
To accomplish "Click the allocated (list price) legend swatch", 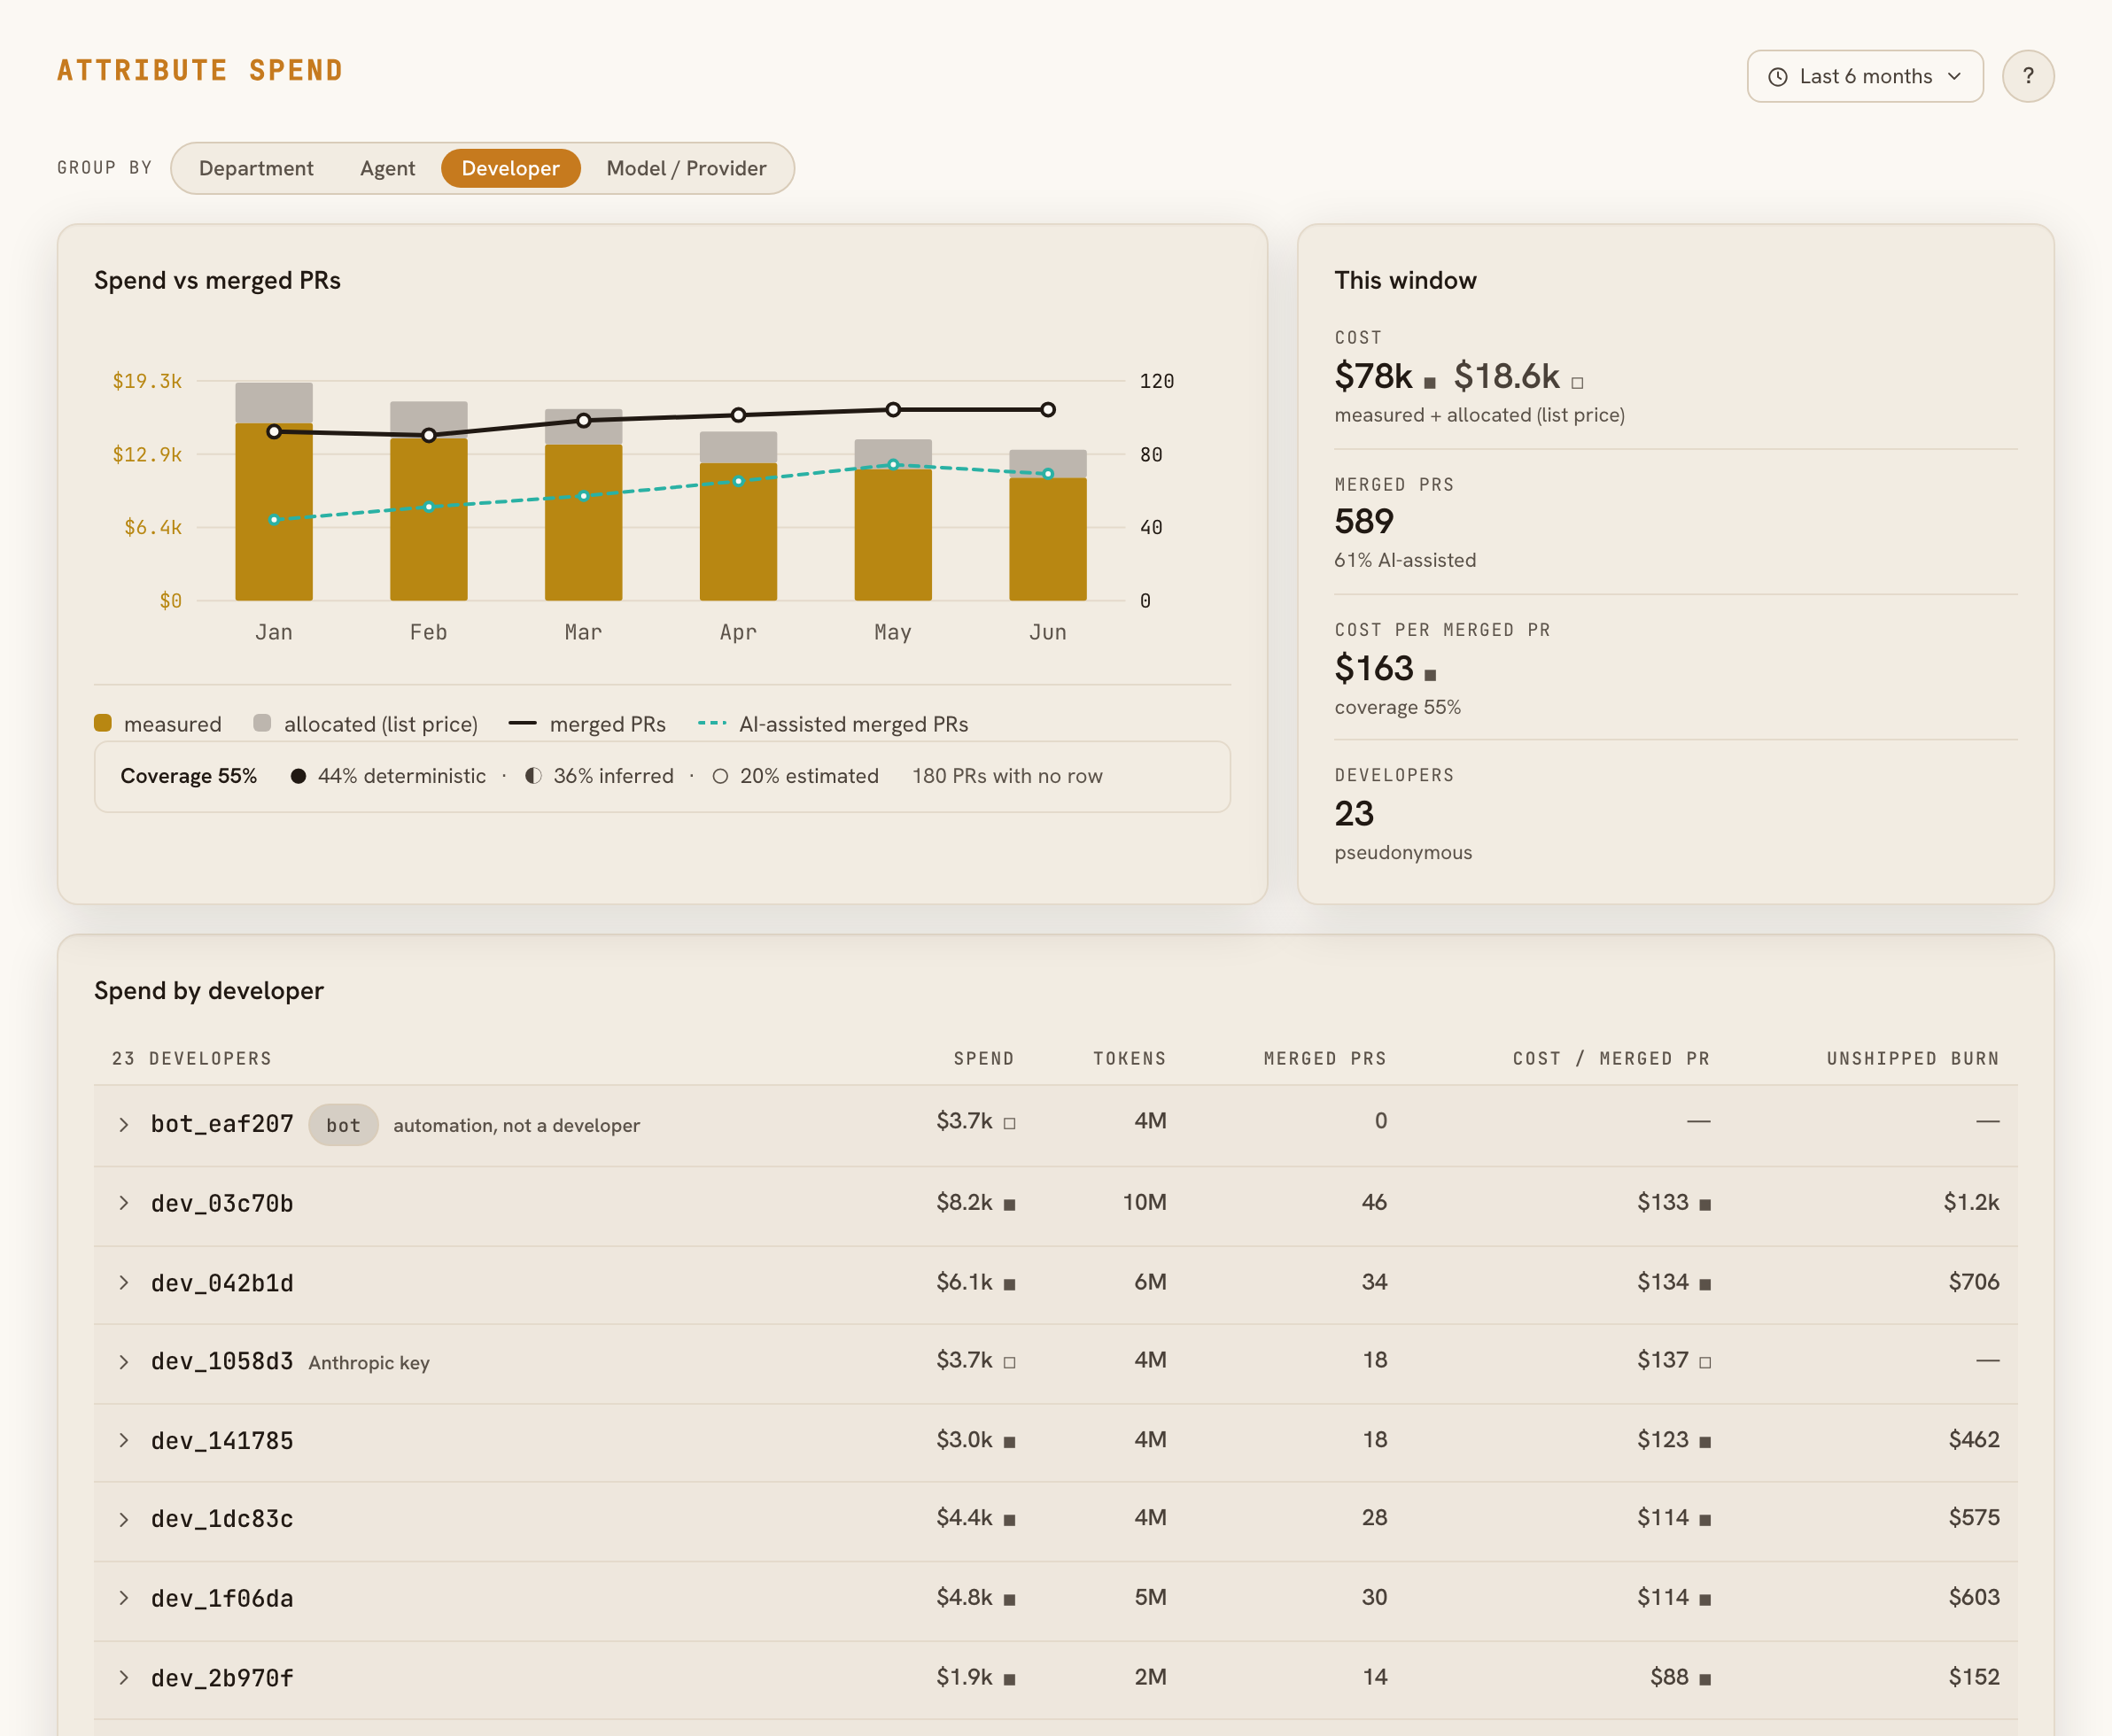I will 262,723.
